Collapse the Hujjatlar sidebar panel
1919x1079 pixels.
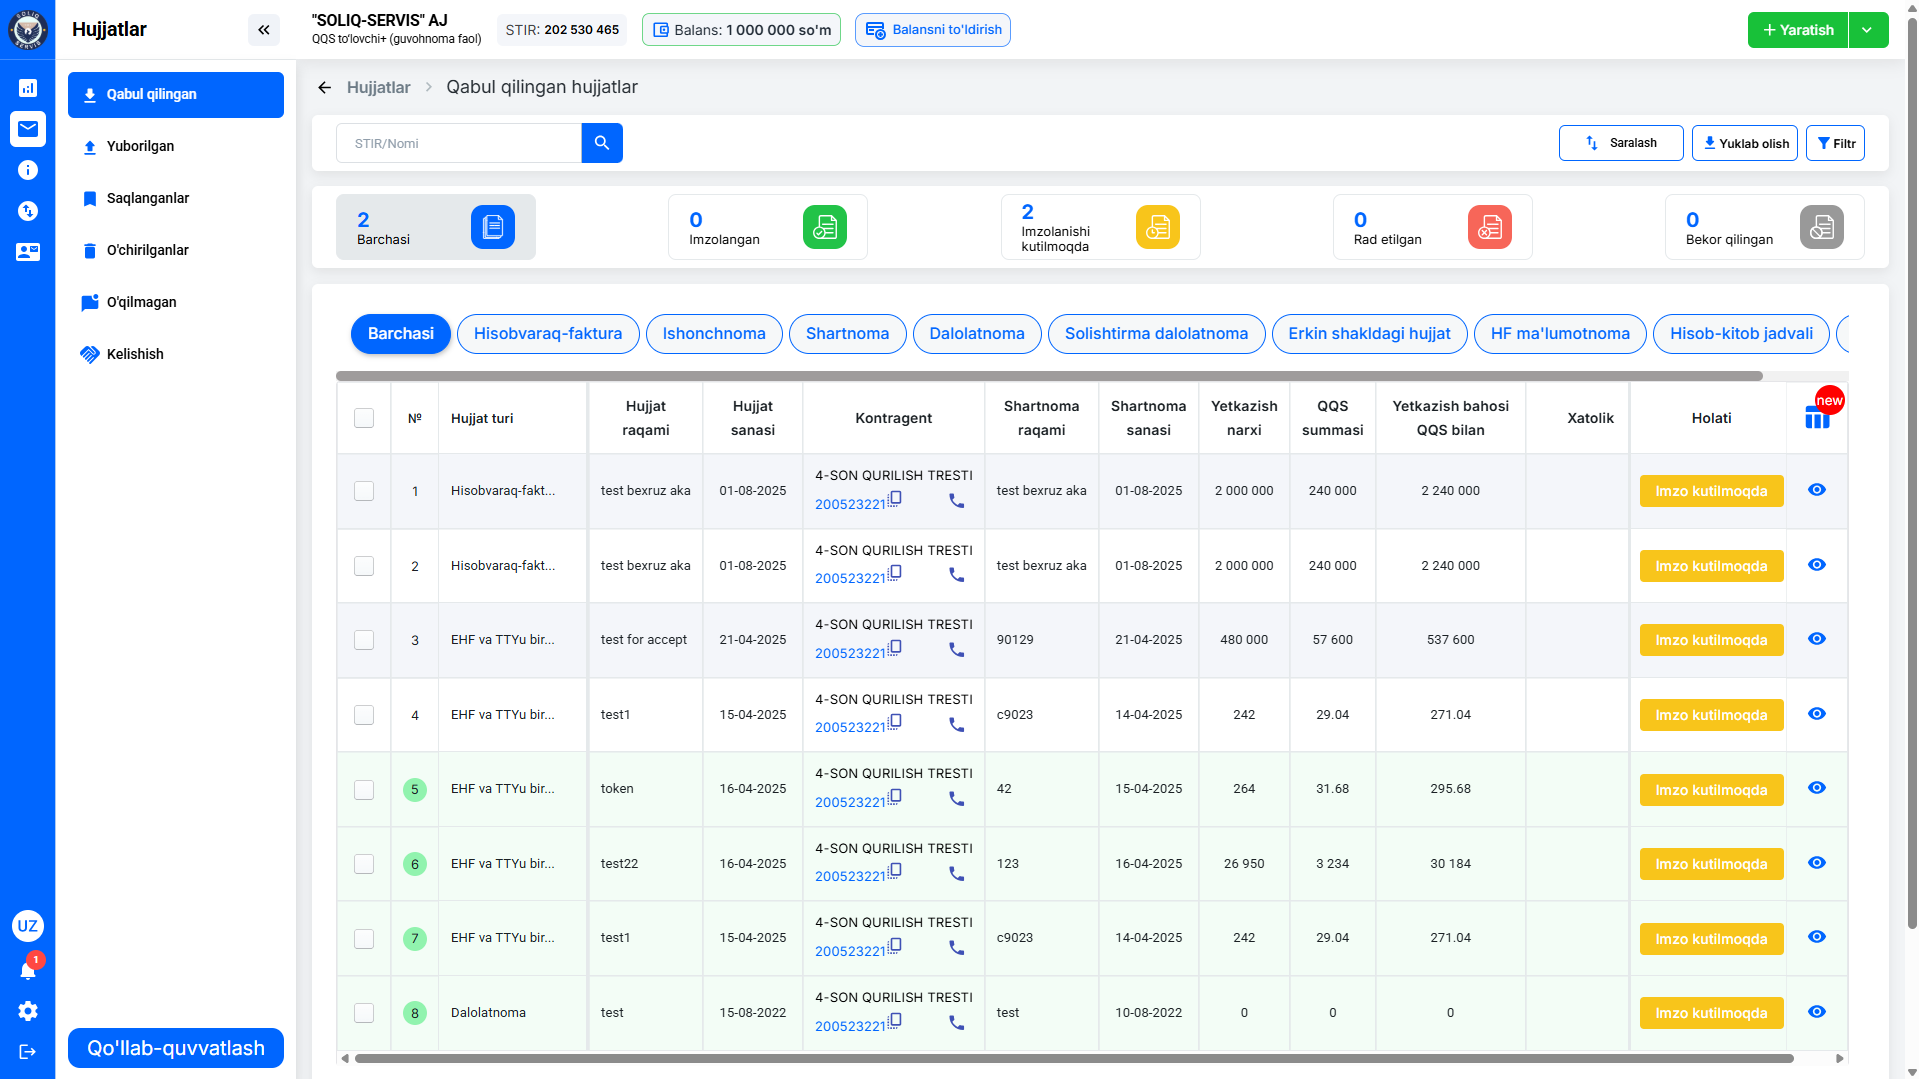264,30
